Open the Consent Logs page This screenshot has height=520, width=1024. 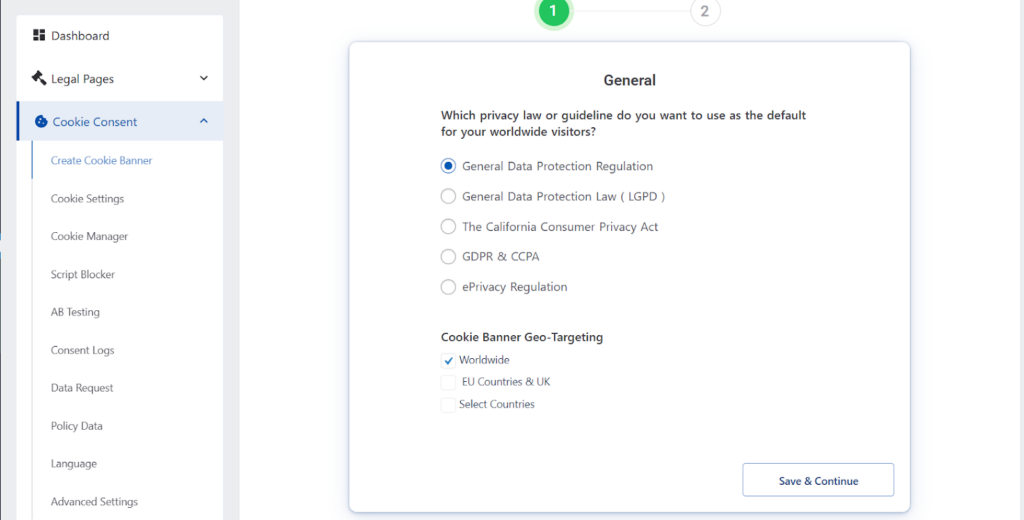pos(83,350)
